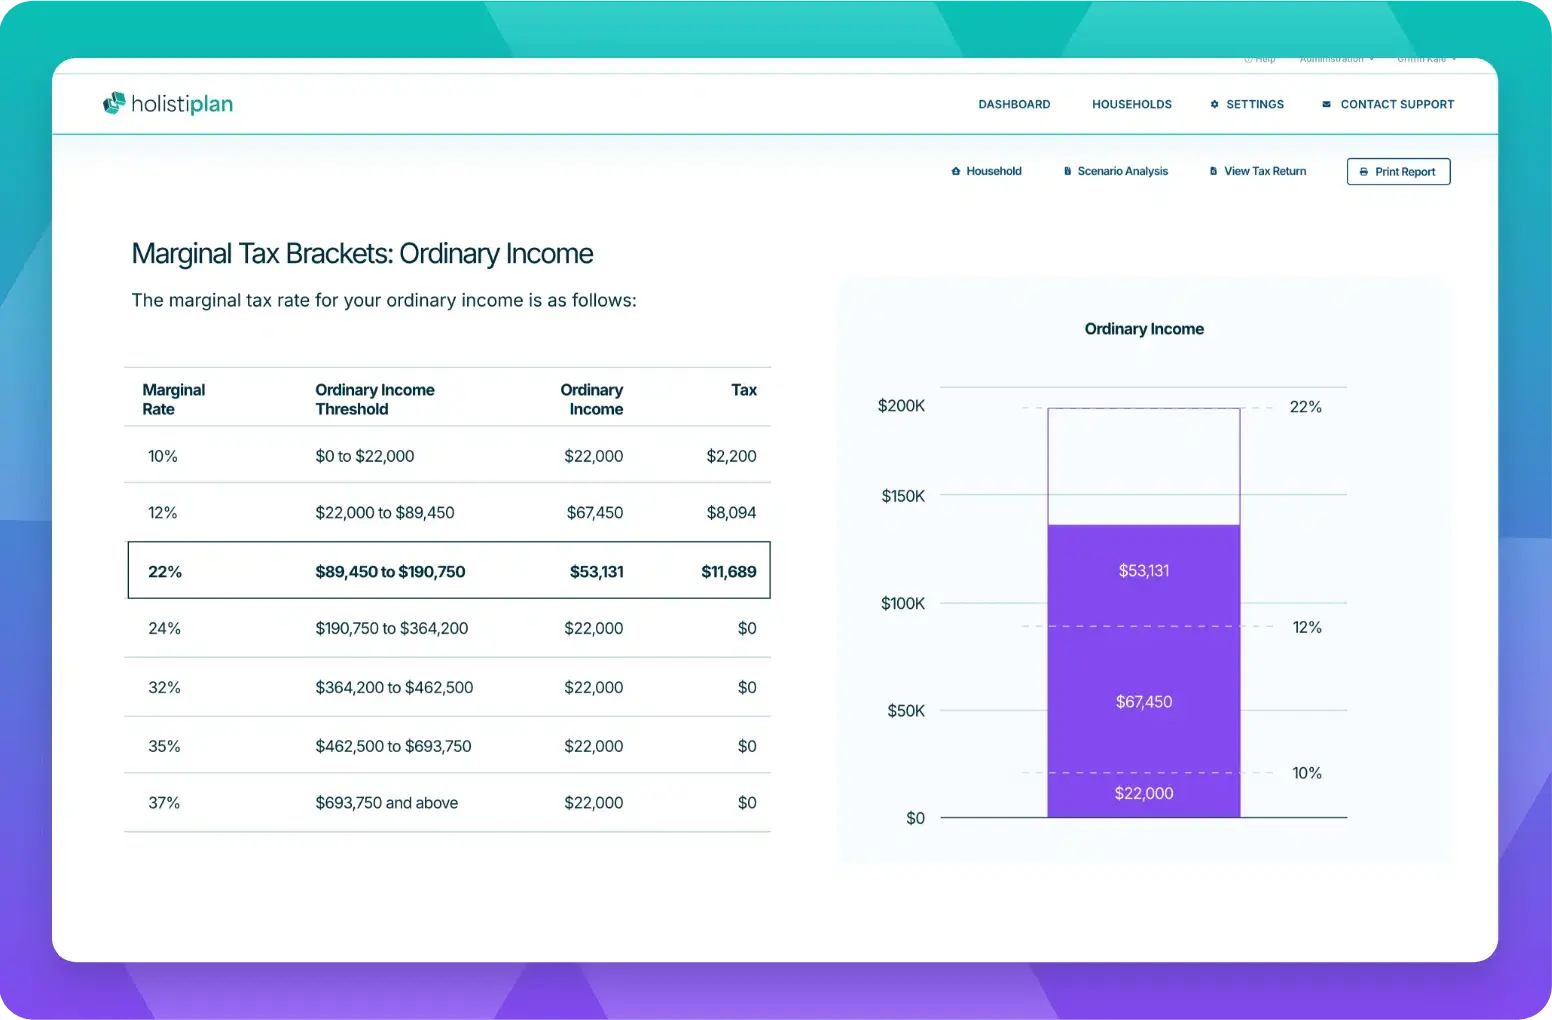Click the Holistiplan logo

(167, 104)
